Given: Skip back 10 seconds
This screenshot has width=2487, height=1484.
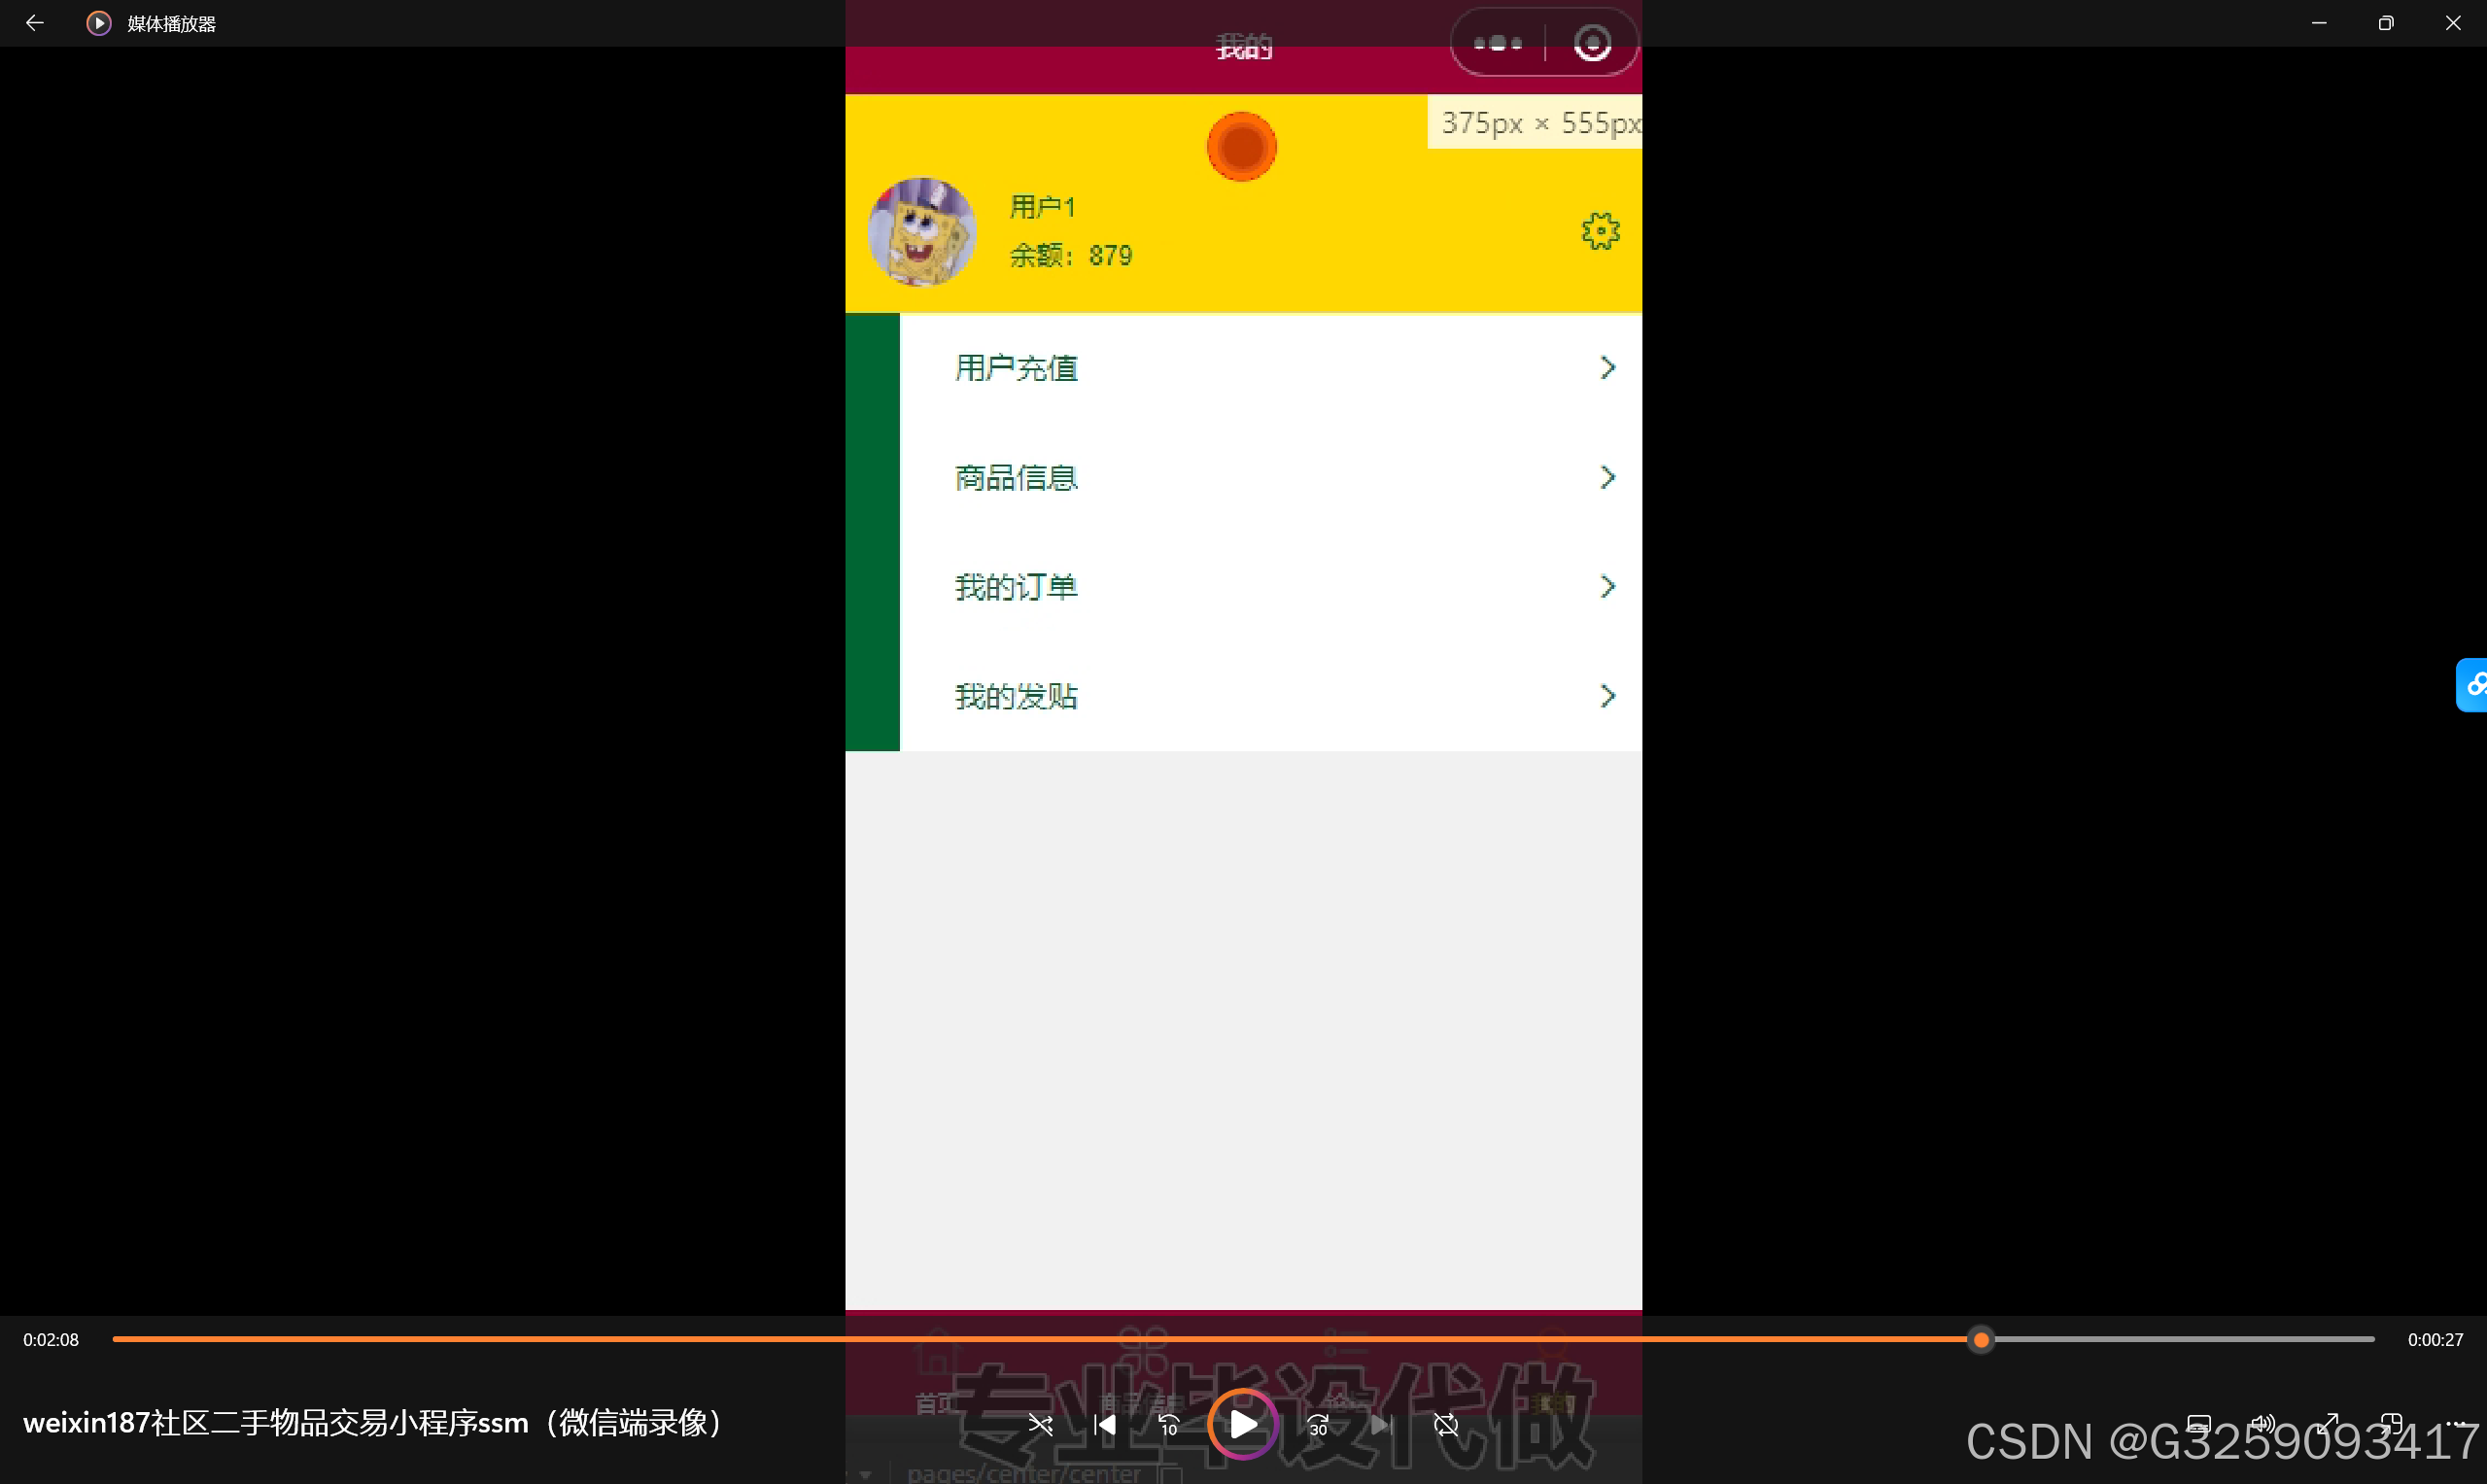Looking at the screenshot, I should pyautogui.click(x=1169, y=1425).
